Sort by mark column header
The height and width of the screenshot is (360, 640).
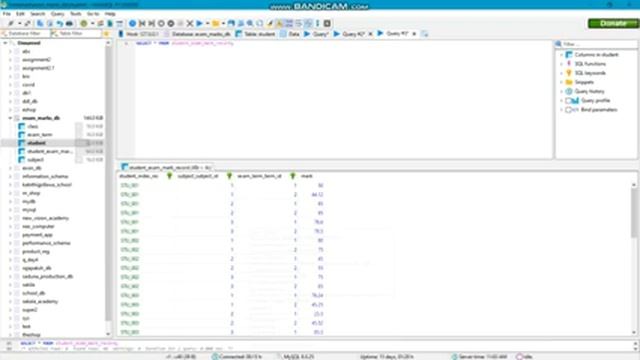(307, 176)
